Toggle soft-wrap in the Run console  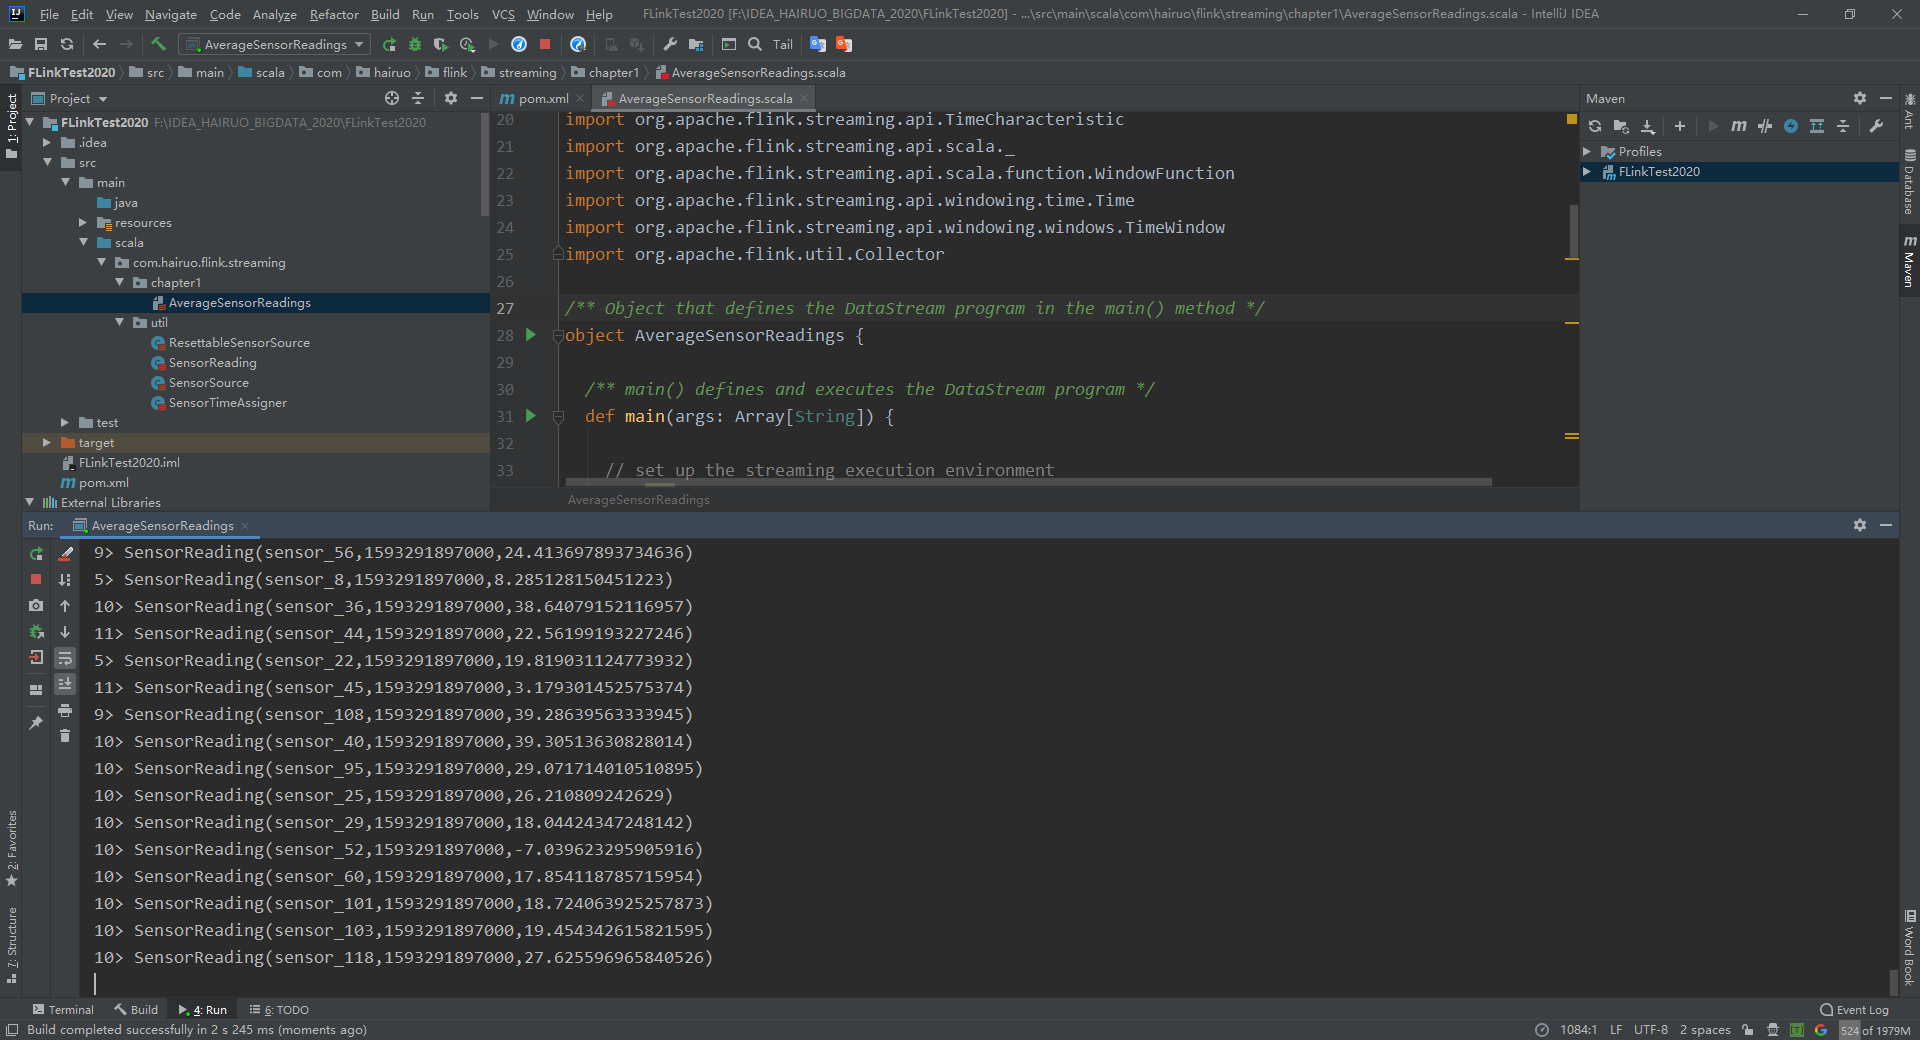point(65,658)
